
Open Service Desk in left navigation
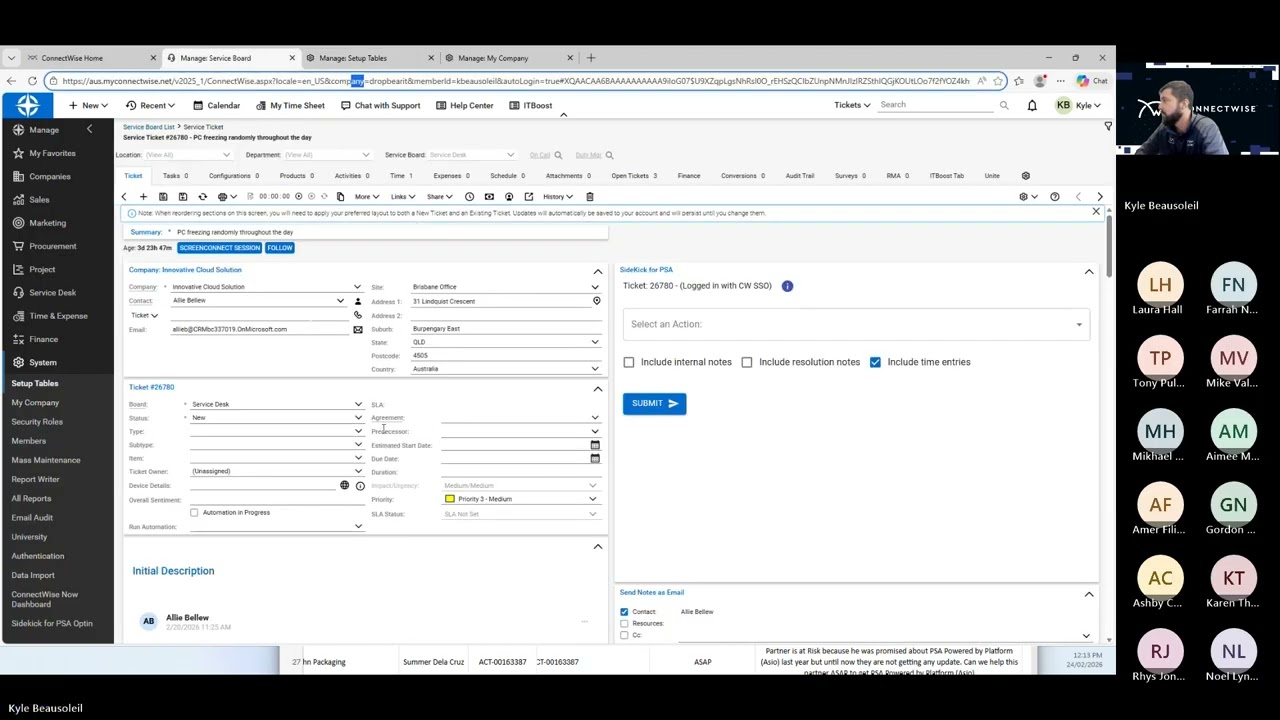tap(53, 293)
